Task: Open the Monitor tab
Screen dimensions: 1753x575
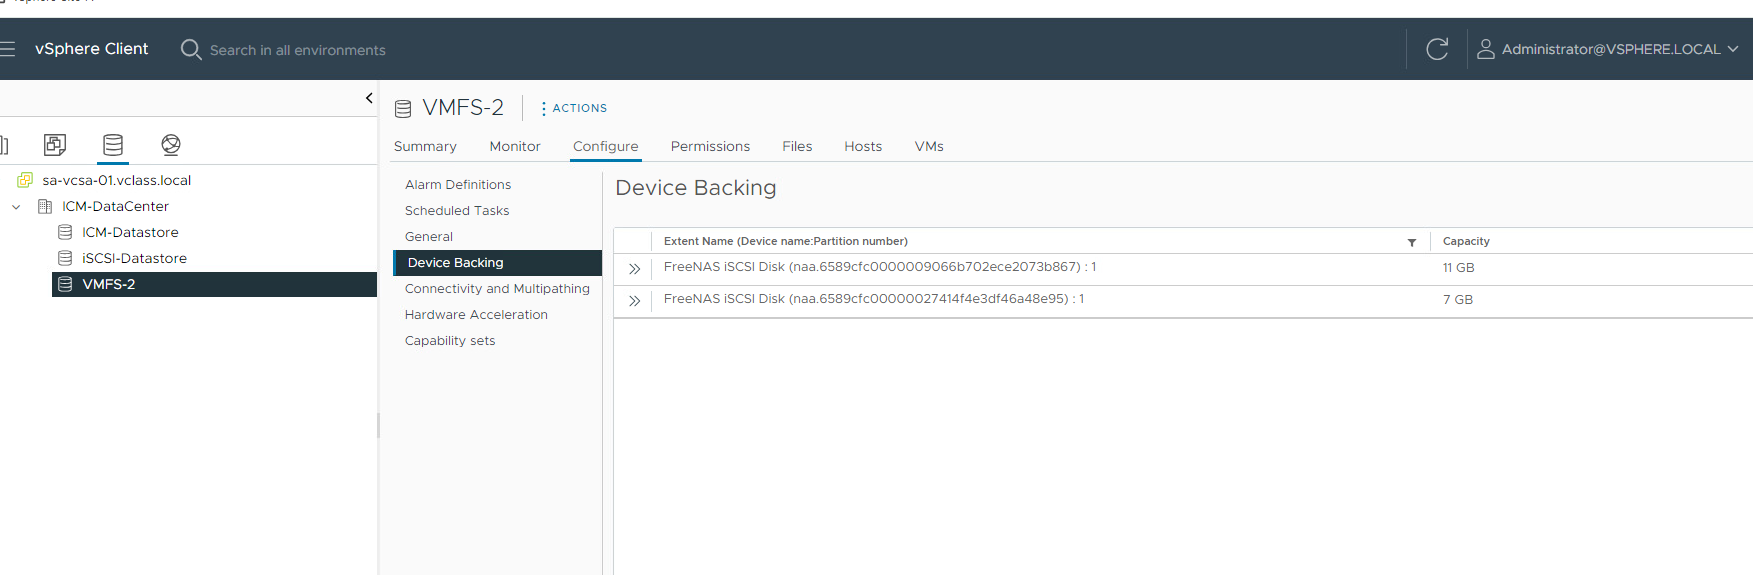Action: tap(515, 146)
